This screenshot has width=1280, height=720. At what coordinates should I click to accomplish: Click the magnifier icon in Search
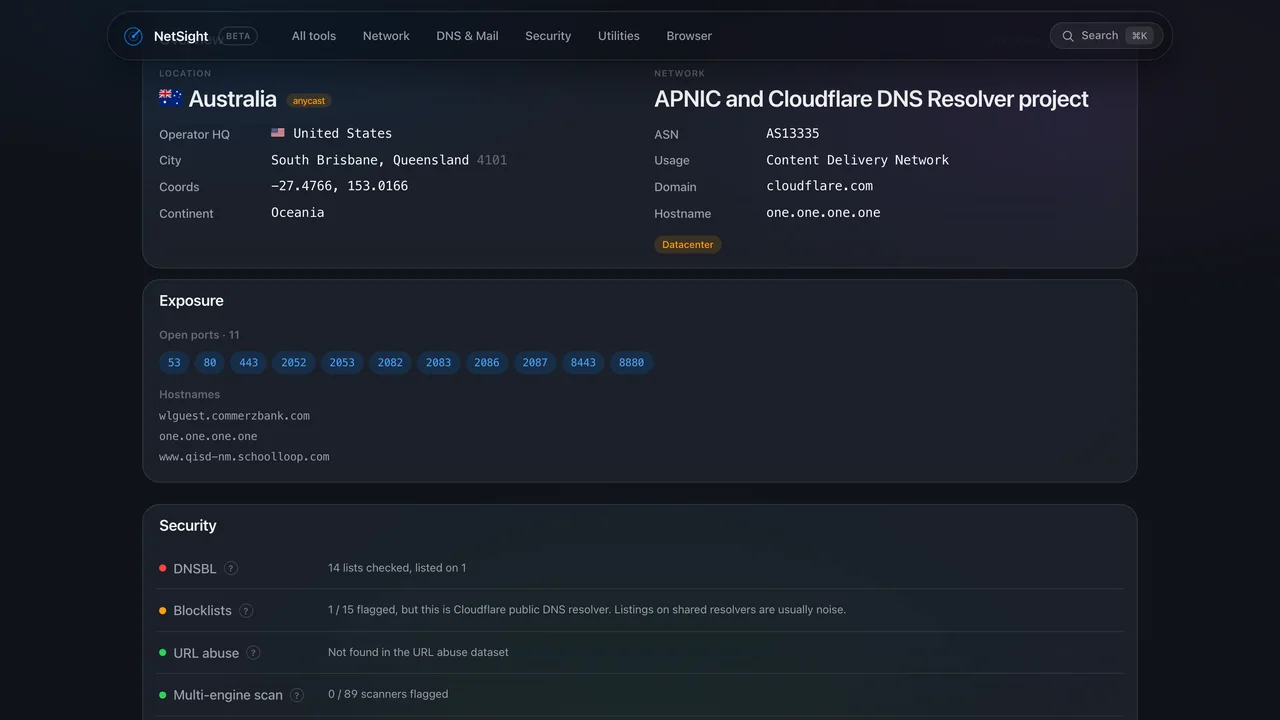point(1068,36)
